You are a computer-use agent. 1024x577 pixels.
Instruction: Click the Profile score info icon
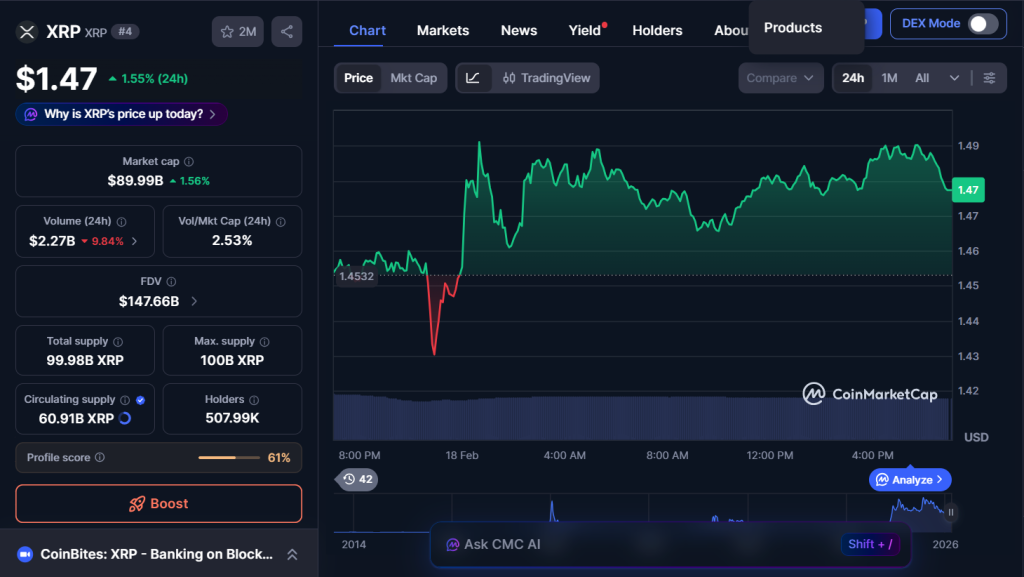coord(100,458)
